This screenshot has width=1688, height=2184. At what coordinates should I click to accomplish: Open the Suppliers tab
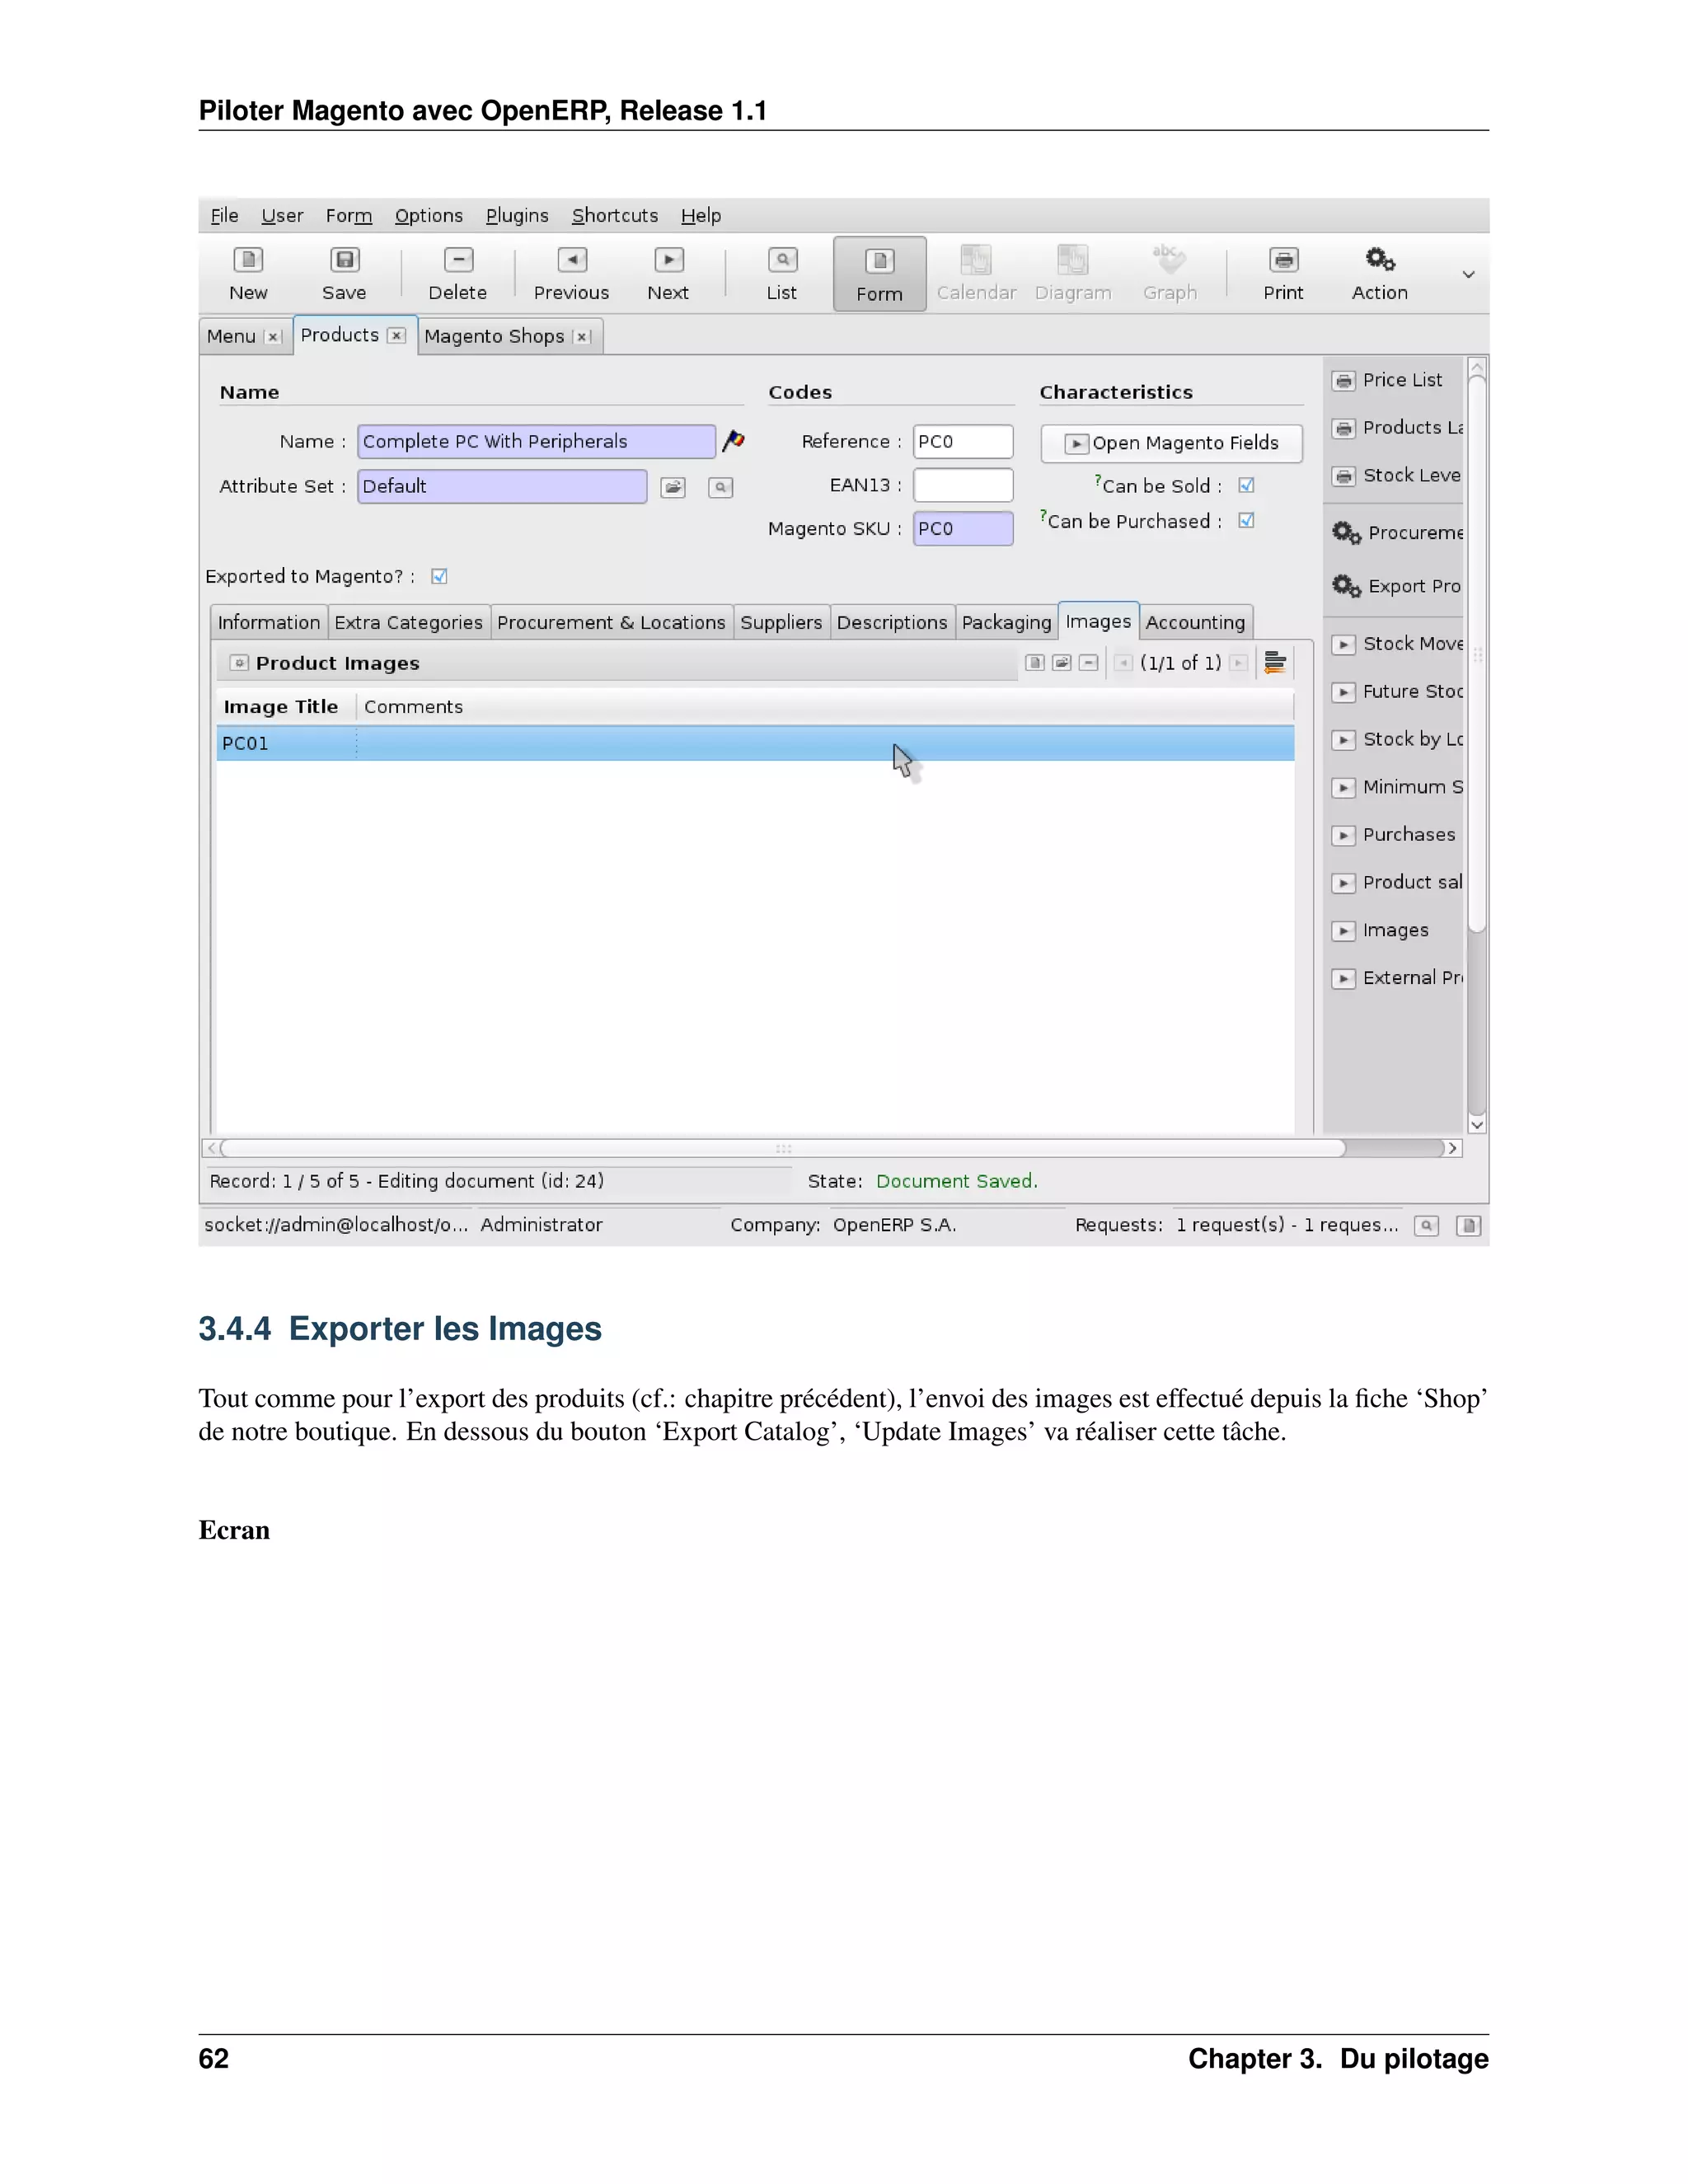point(781,622)
